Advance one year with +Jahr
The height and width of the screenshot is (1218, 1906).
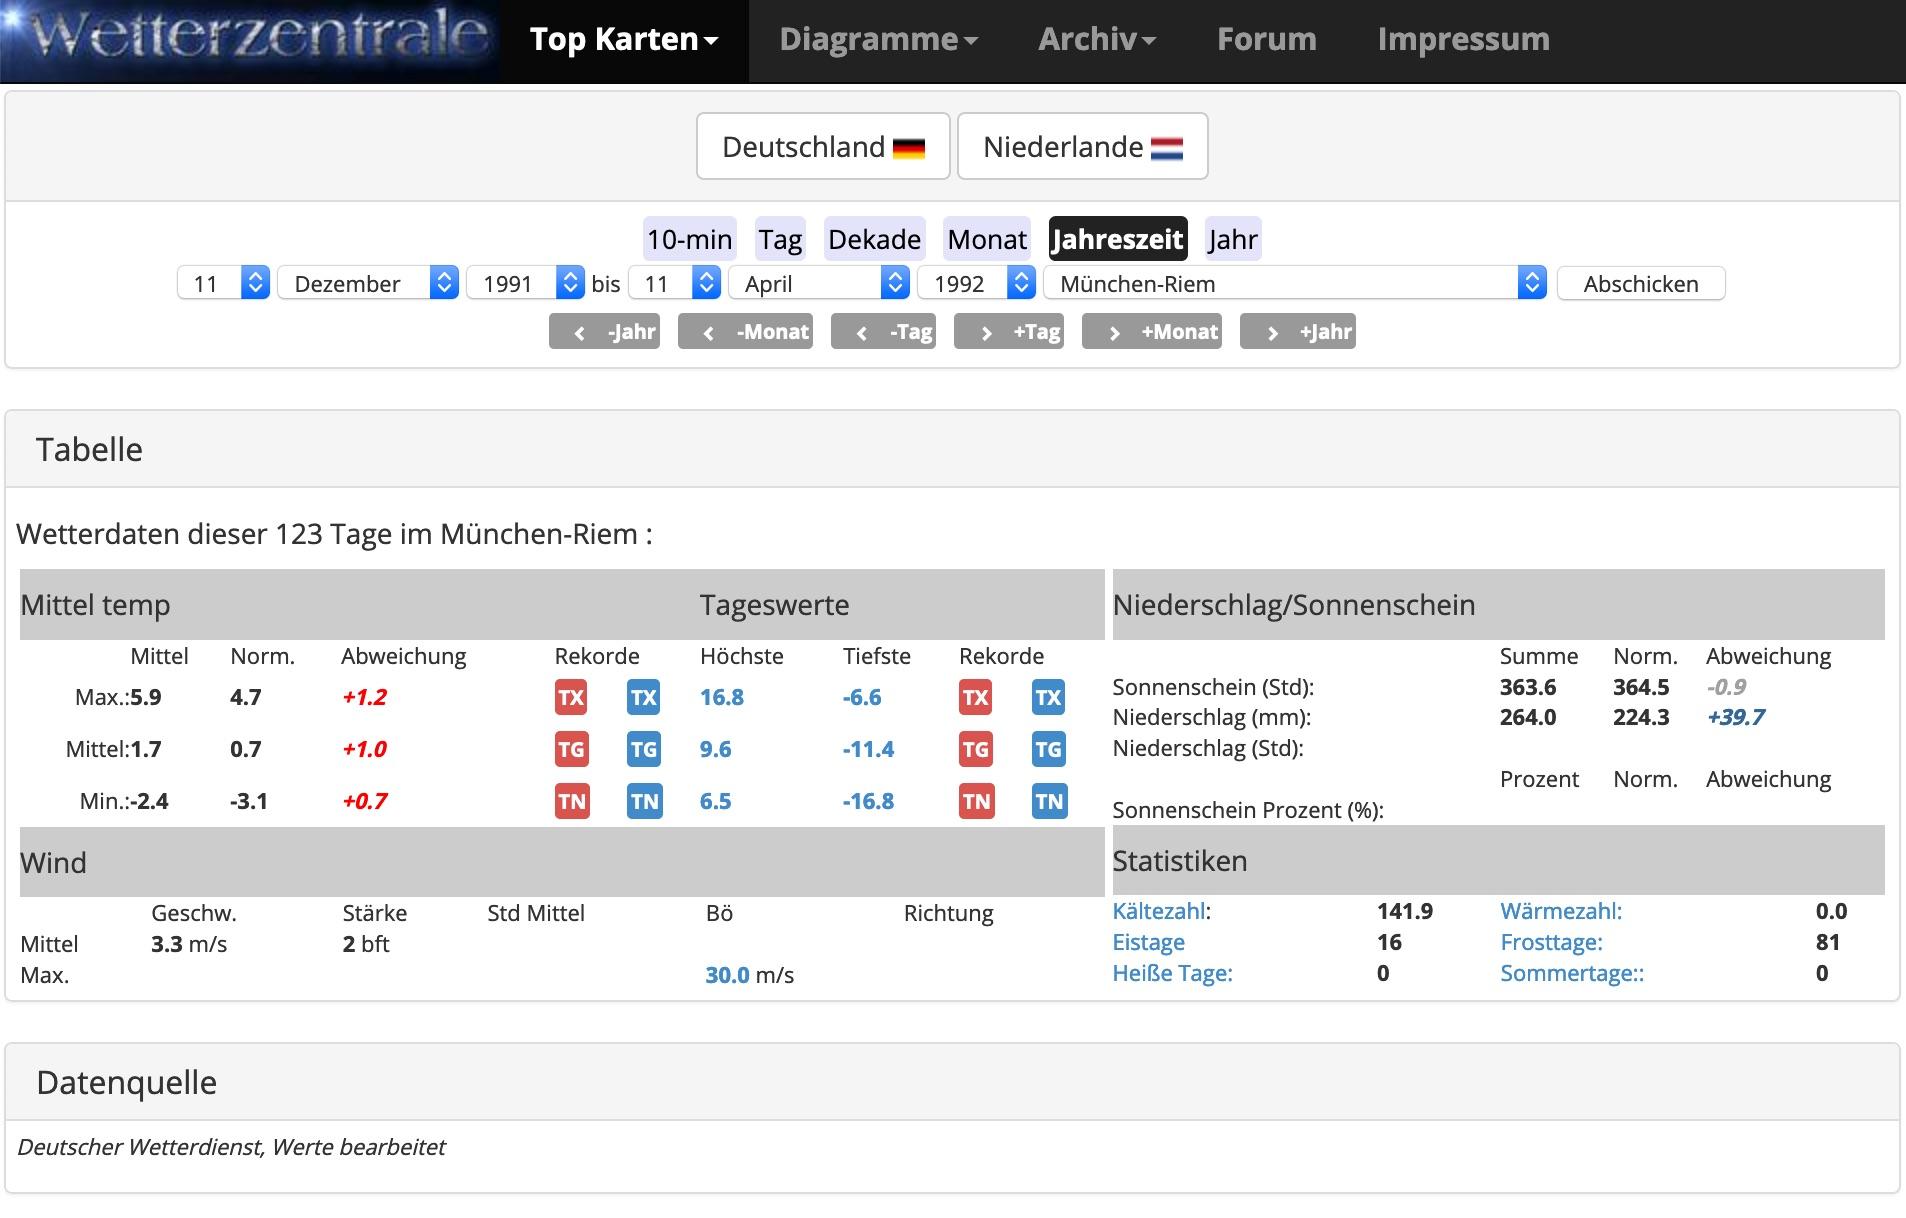click(1298, 331)
